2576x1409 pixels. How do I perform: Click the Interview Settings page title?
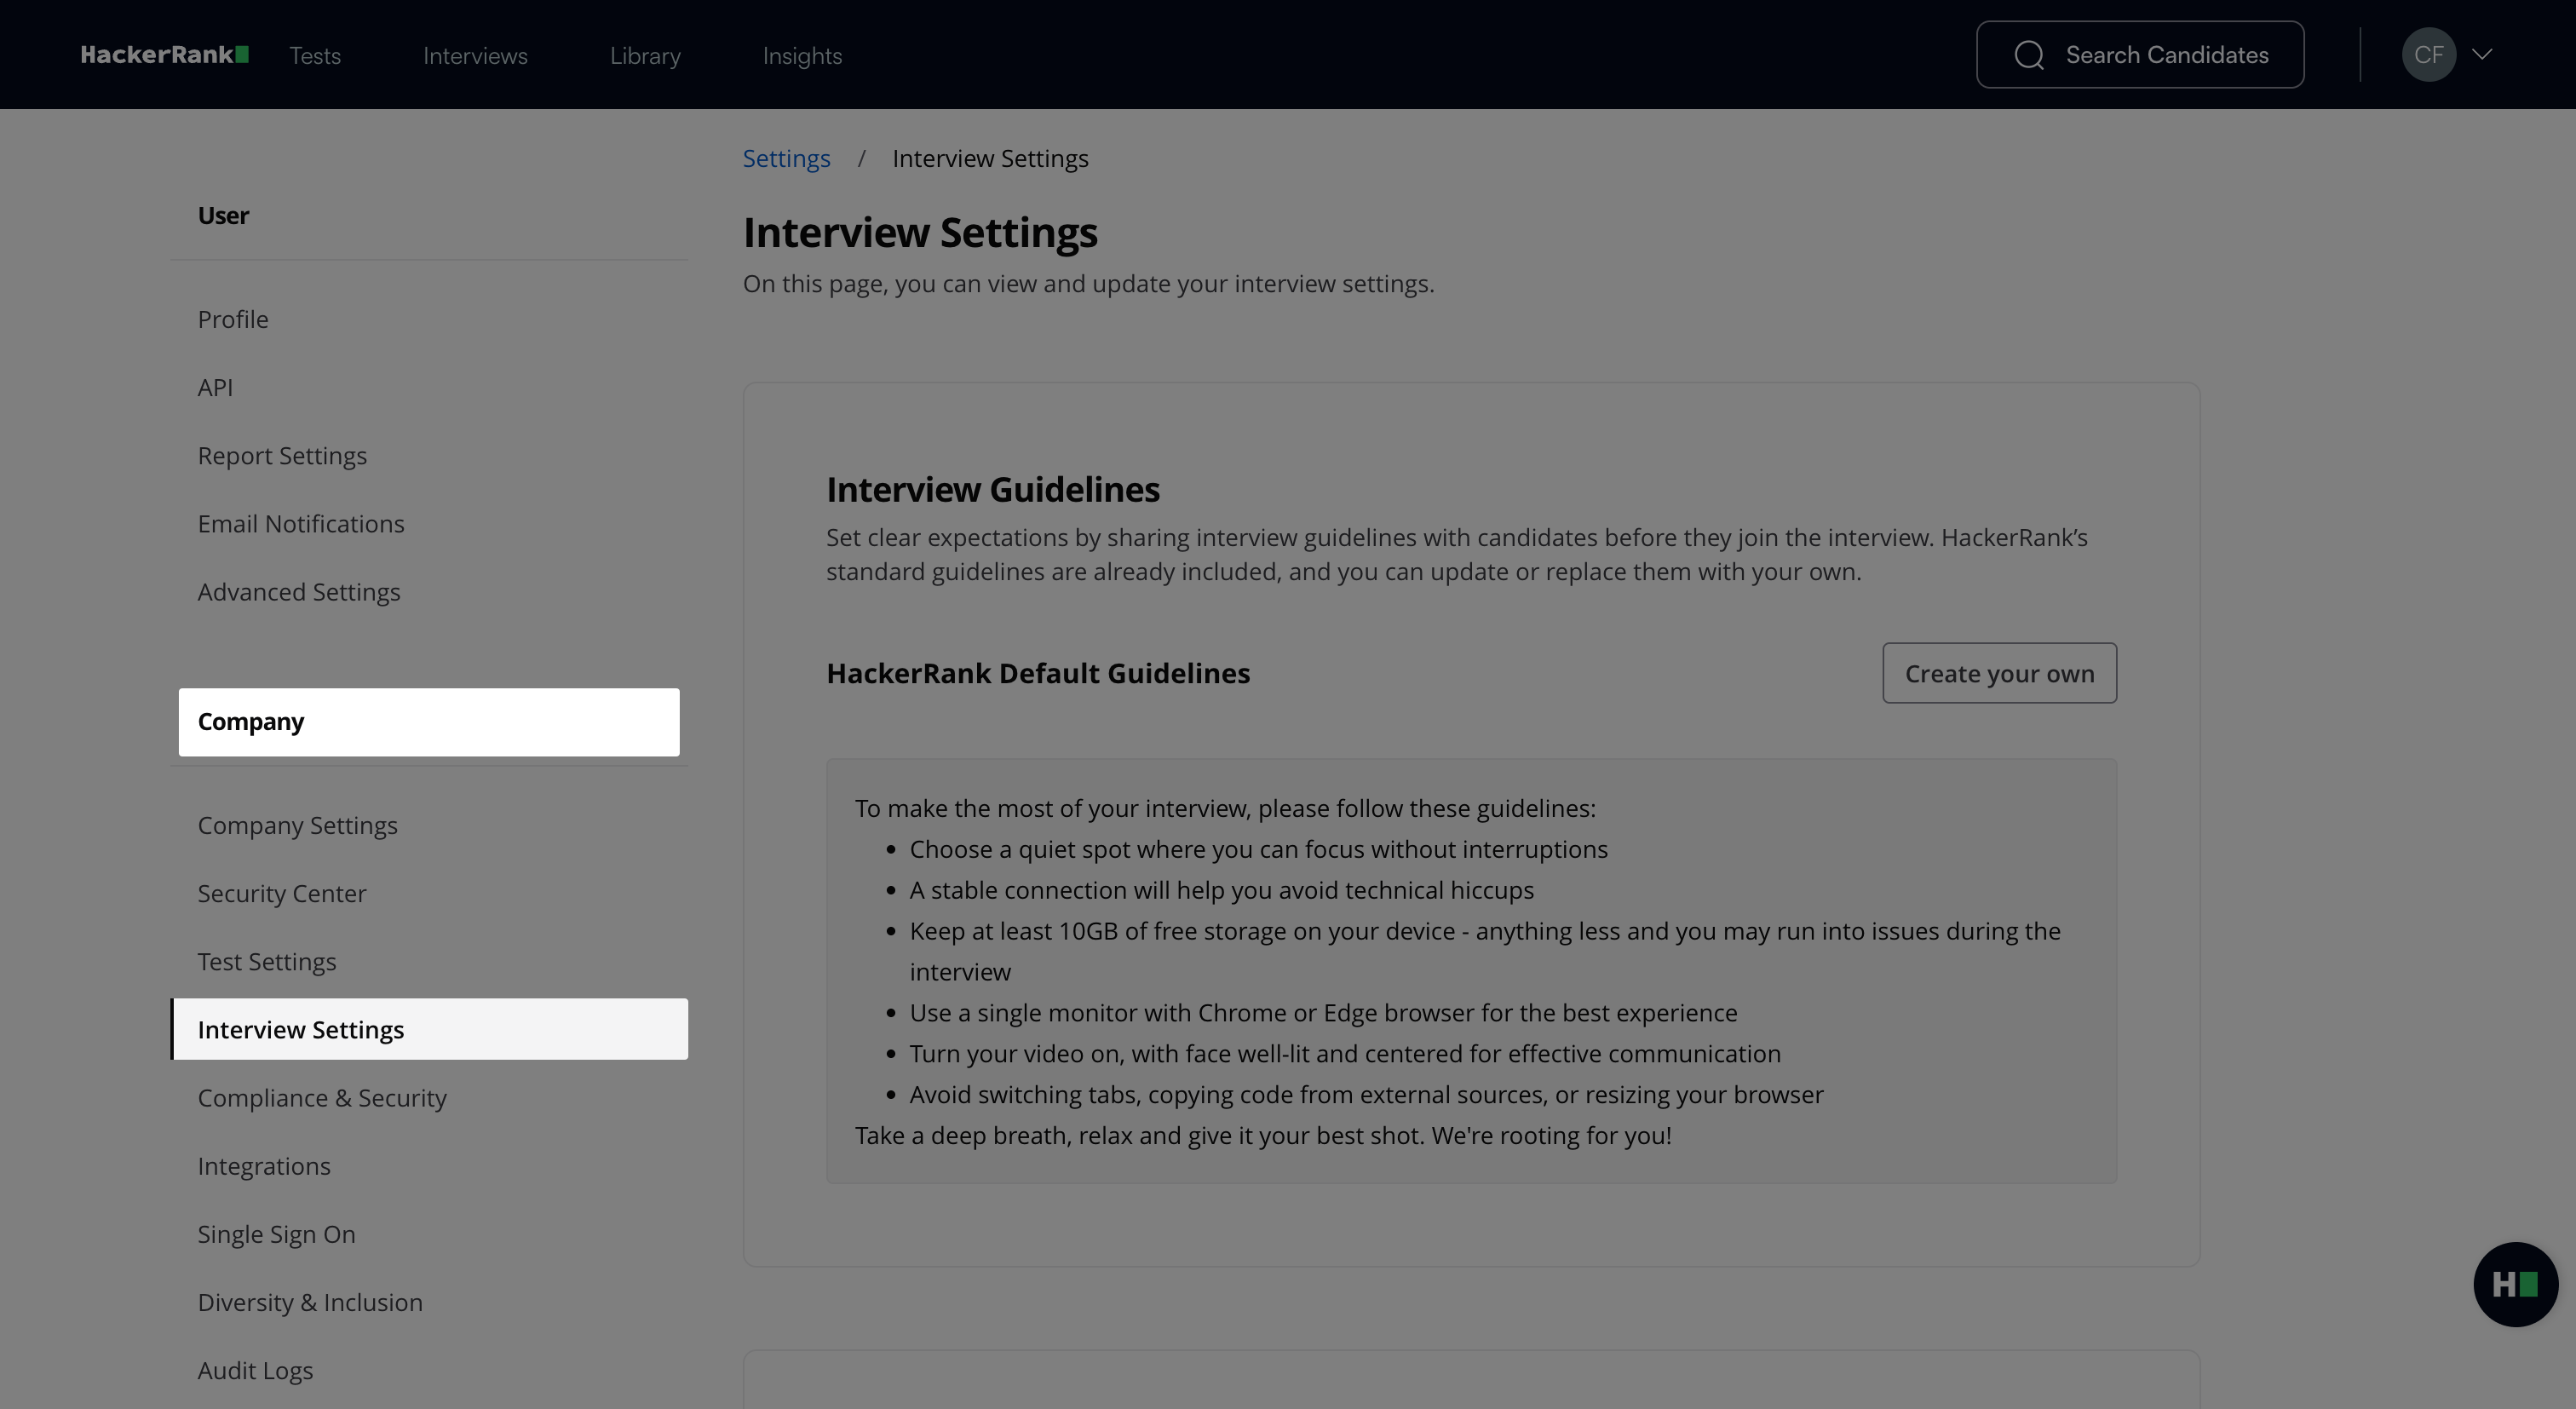click(x=920, y=233)
